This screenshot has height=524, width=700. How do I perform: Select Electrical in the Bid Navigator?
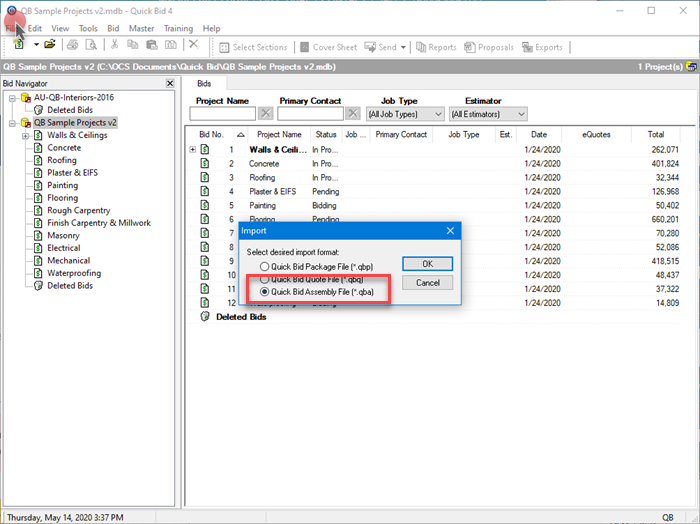point(64,248)
